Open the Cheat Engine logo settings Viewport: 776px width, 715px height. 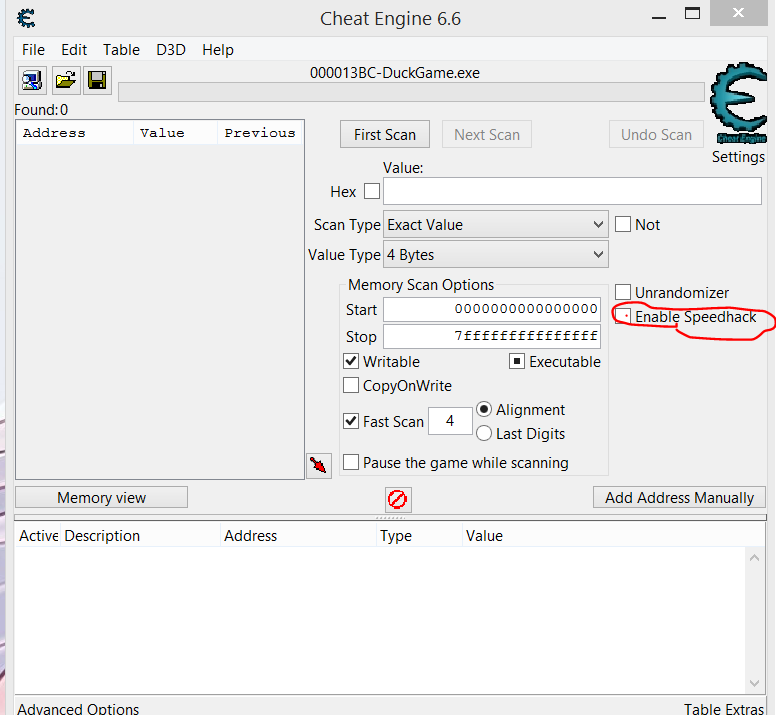(738, 103)
